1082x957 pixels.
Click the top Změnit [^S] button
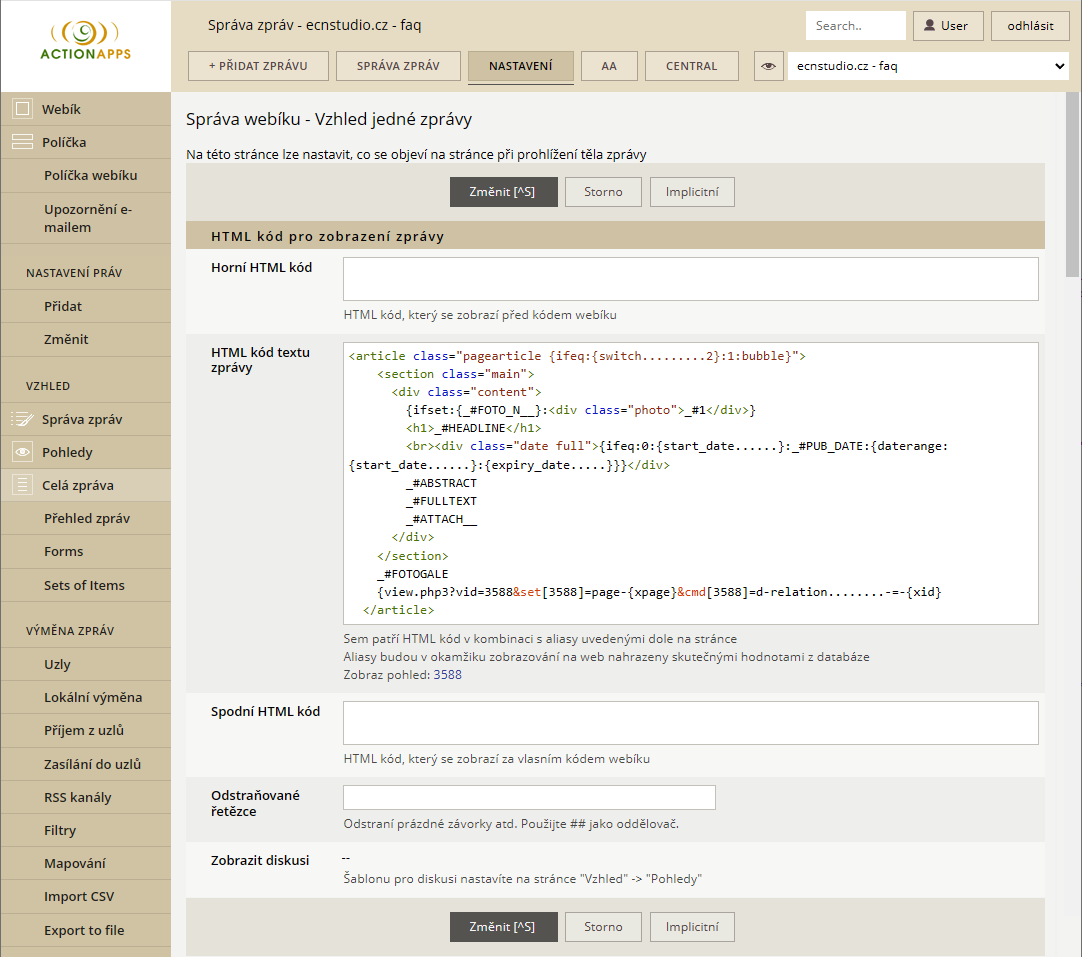pyautogui.click(x=503, y=192)
